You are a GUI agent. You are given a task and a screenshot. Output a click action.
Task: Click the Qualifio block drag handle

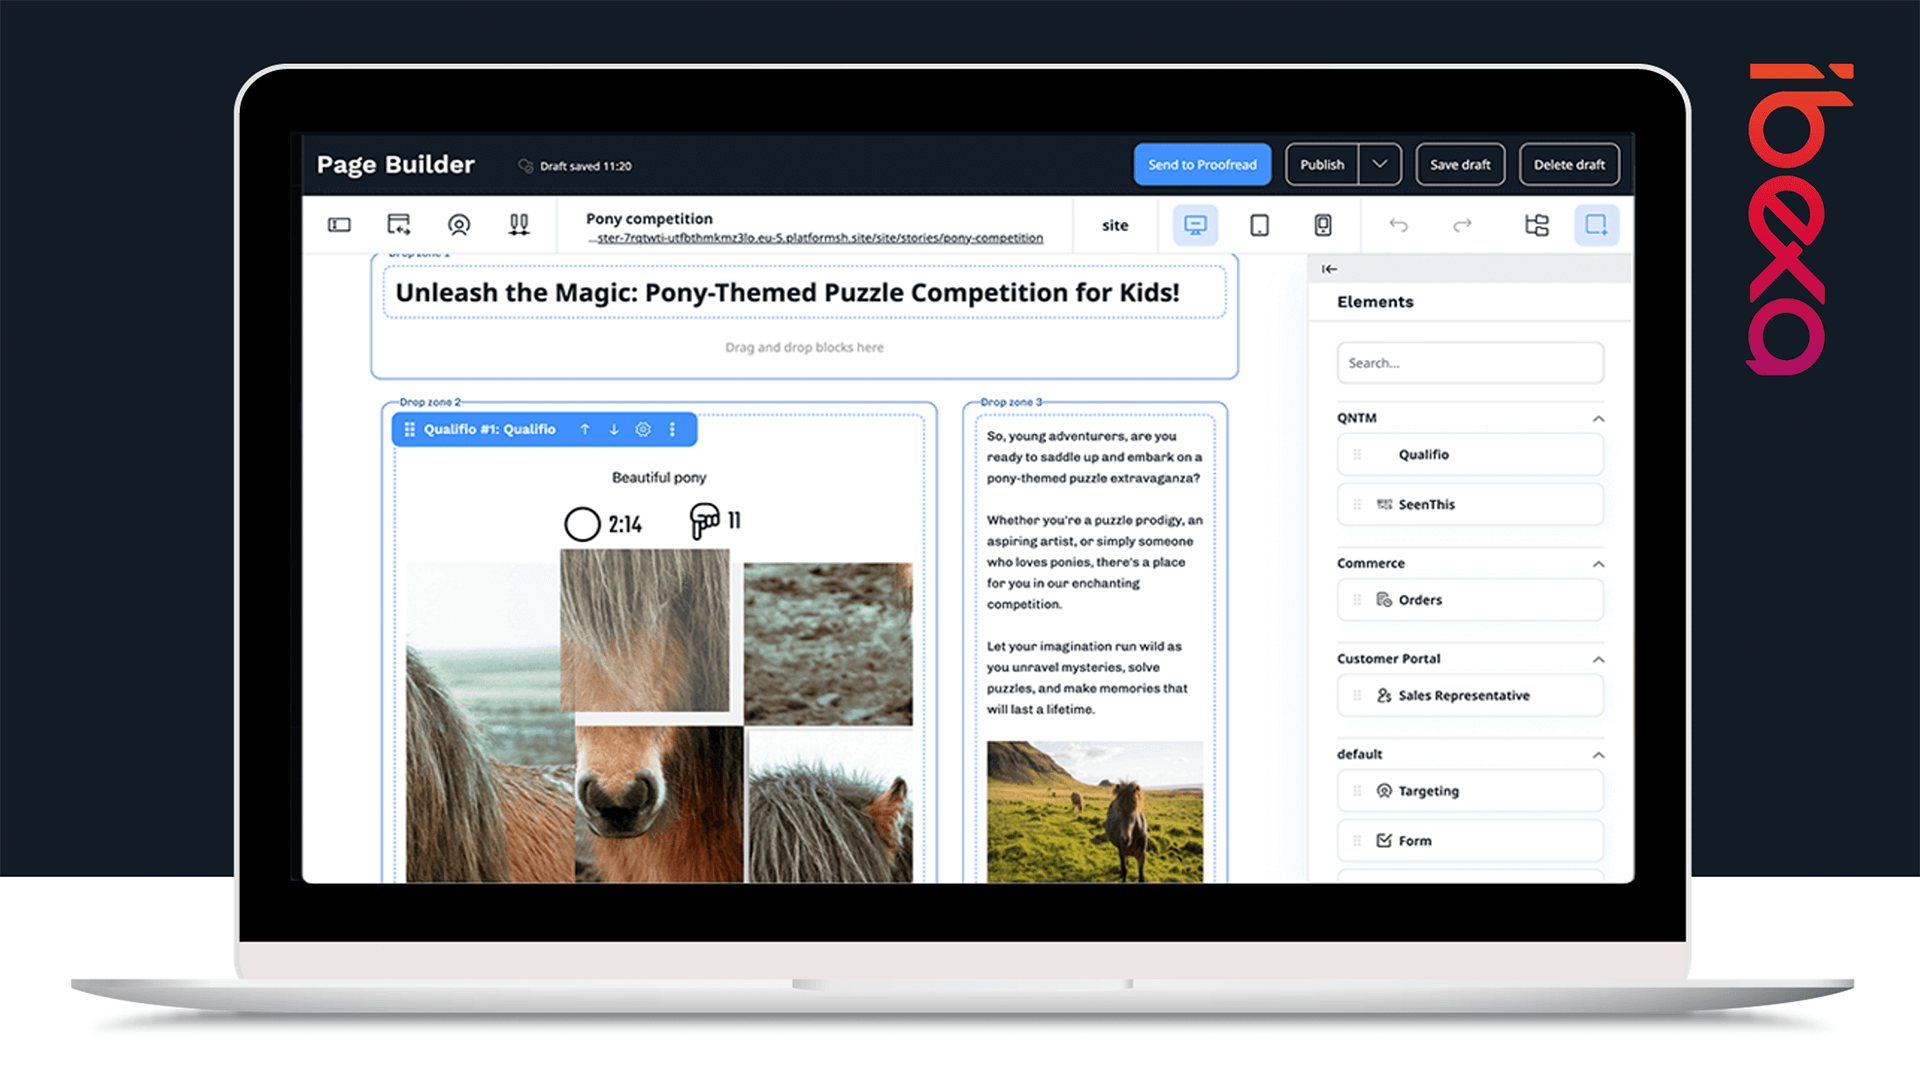(x=409, y=430)
